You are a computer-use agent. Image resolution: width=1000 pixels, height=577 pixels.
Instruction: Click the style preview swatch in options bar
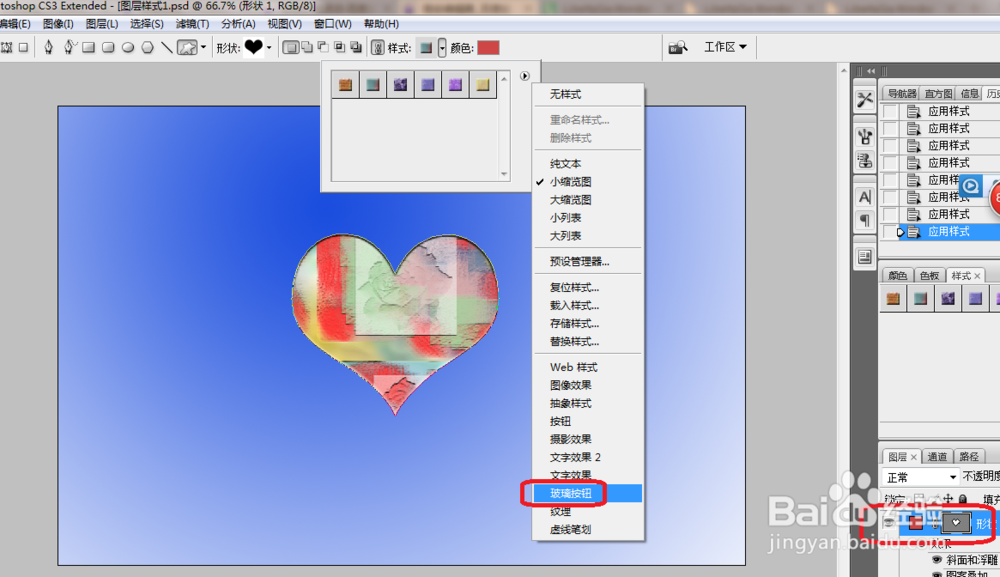[426, 48]
